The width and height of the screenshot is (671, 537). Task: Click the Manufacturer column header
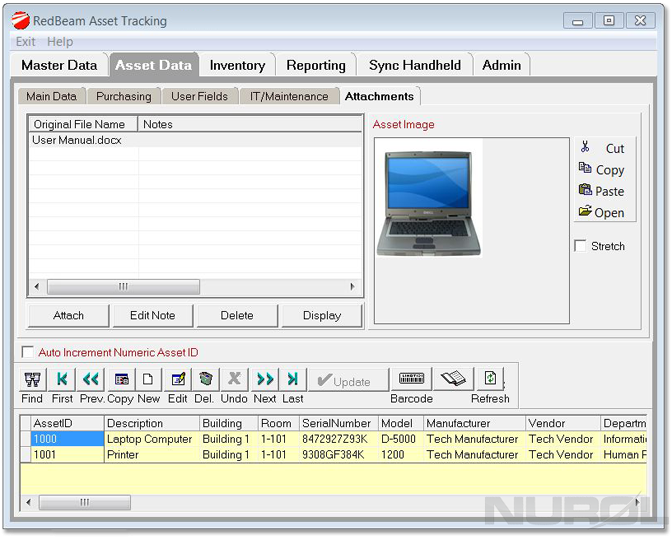click(x=474, y=423)
